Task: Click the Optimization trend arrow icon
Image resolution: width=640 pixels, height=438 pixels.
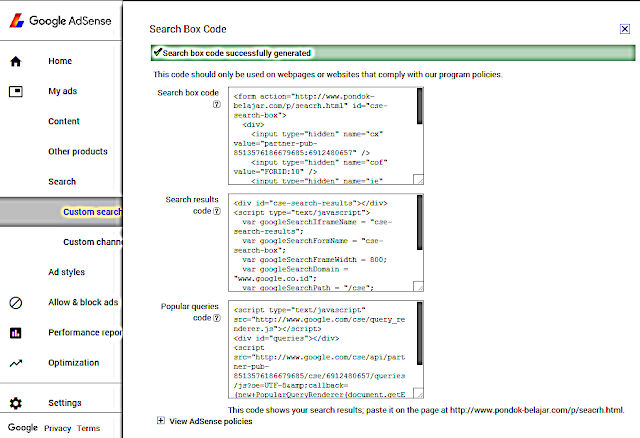Action: [16, 363]
